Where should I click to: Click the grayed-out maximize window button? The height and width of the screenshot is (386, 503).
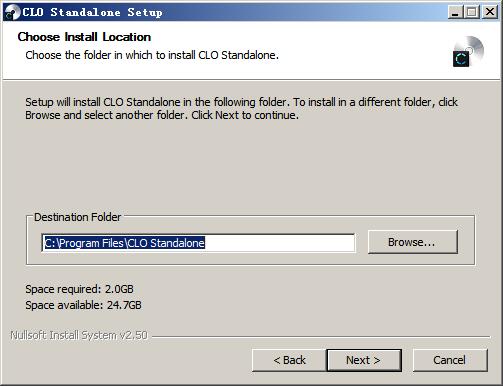[472, 12]
